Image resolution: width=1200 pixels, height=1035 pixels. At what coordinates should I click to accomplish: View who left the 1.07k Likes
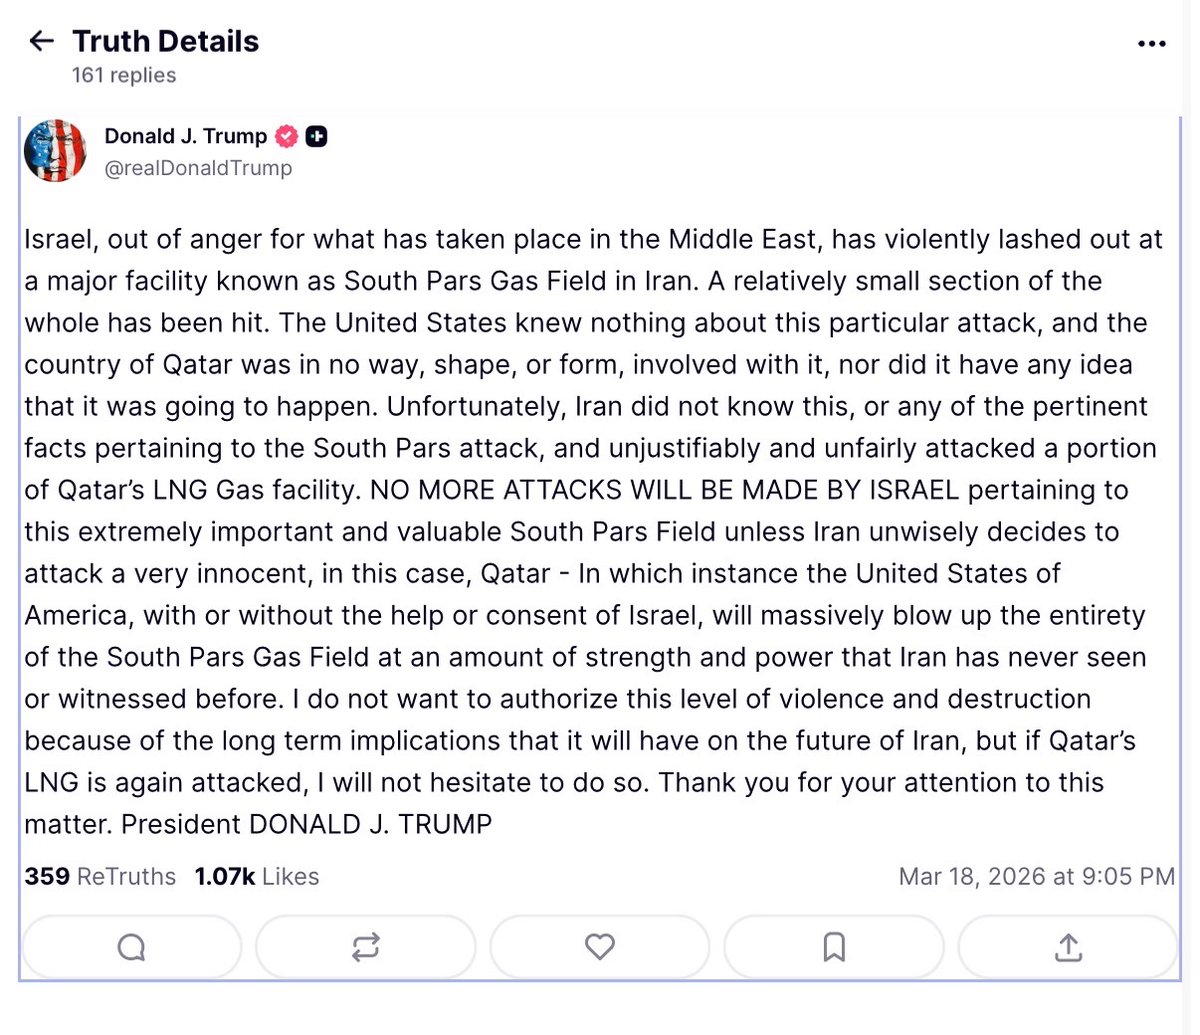point(256,876)
